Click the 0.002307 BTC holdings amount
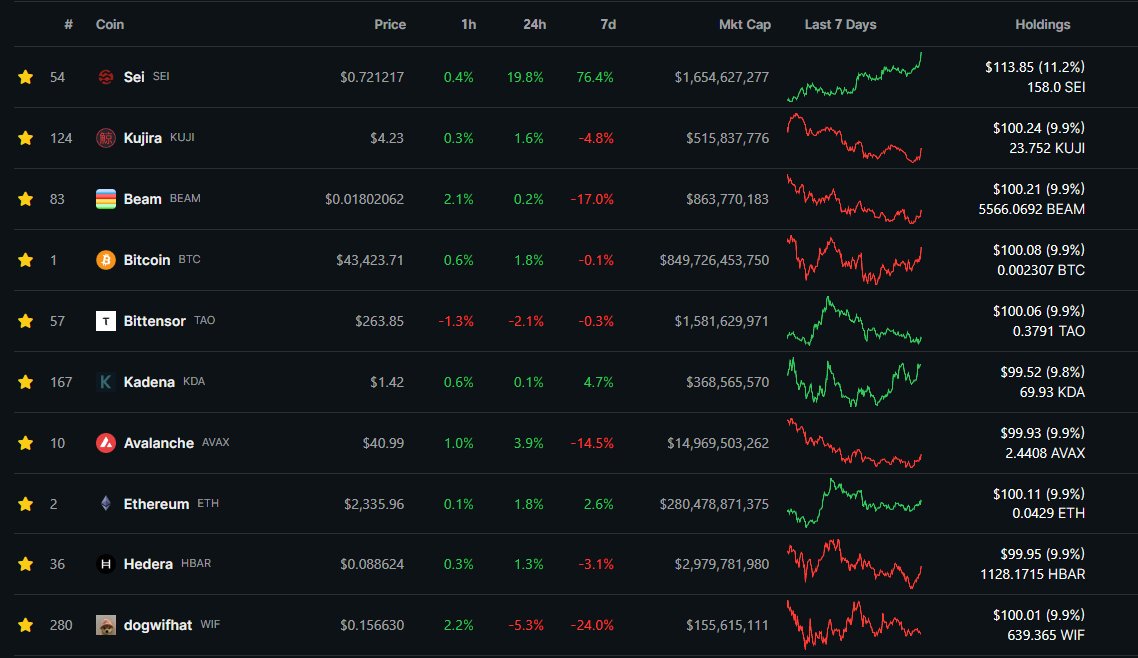Image resolution: width=1138 pixels, height=658 pixels. pyautogui.click(x=1041, y=270)
